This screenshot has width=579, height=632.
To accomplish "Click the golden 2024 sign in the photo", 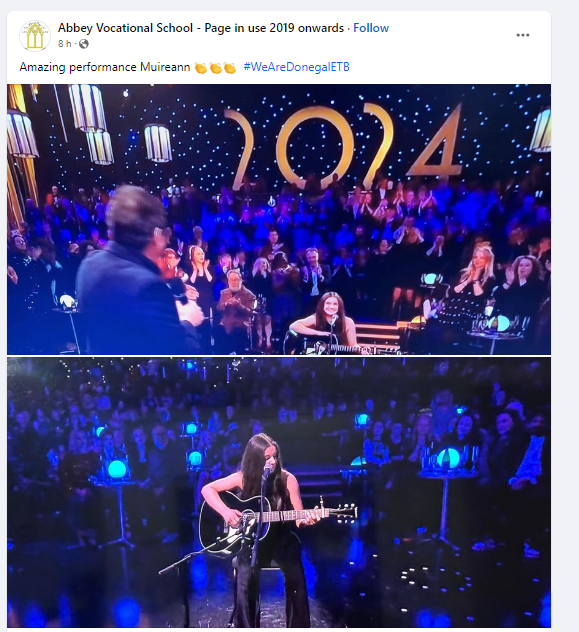I will coord(344,147).
